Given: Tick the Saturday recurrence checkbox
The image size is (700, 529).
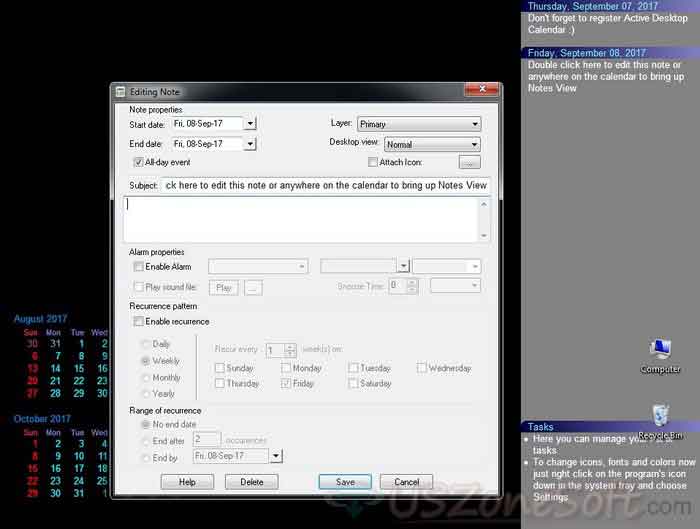Looking at the screenshot, I should tap(353, 383).
